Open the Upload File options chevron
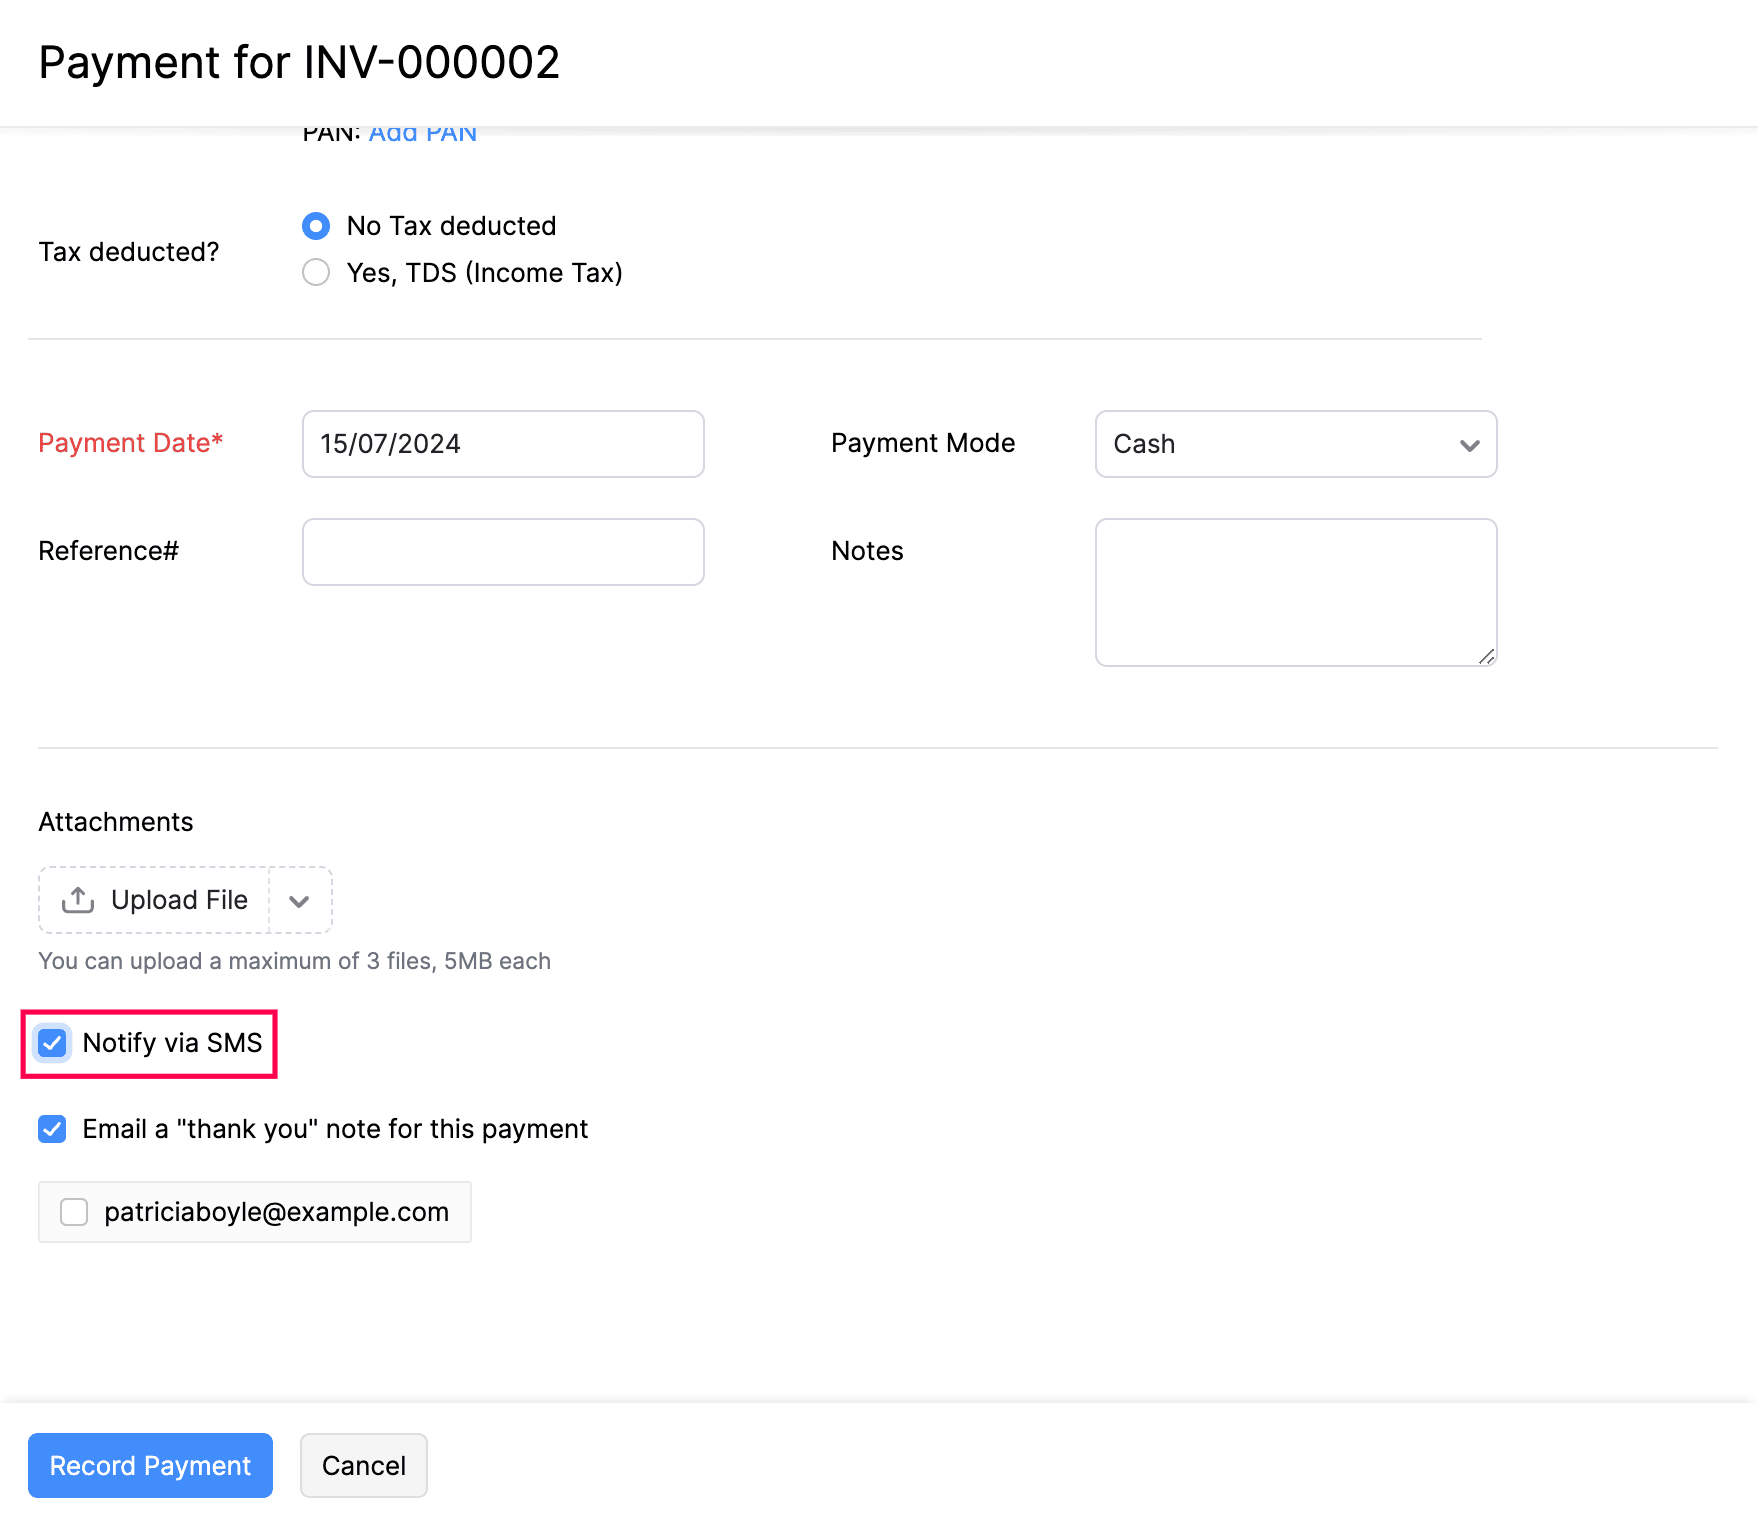Viewport: 1758px width, 1528px height. point(299,900)
